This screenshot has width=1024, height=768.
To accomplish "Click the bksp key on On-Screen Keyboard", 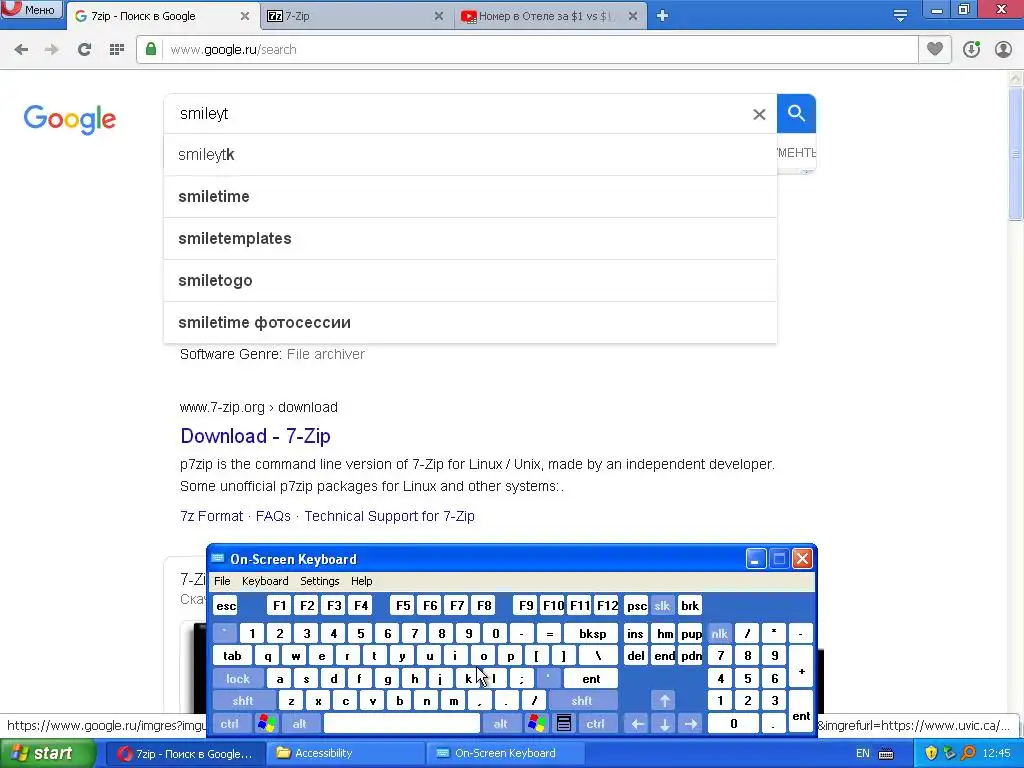I will click(592, 633).
